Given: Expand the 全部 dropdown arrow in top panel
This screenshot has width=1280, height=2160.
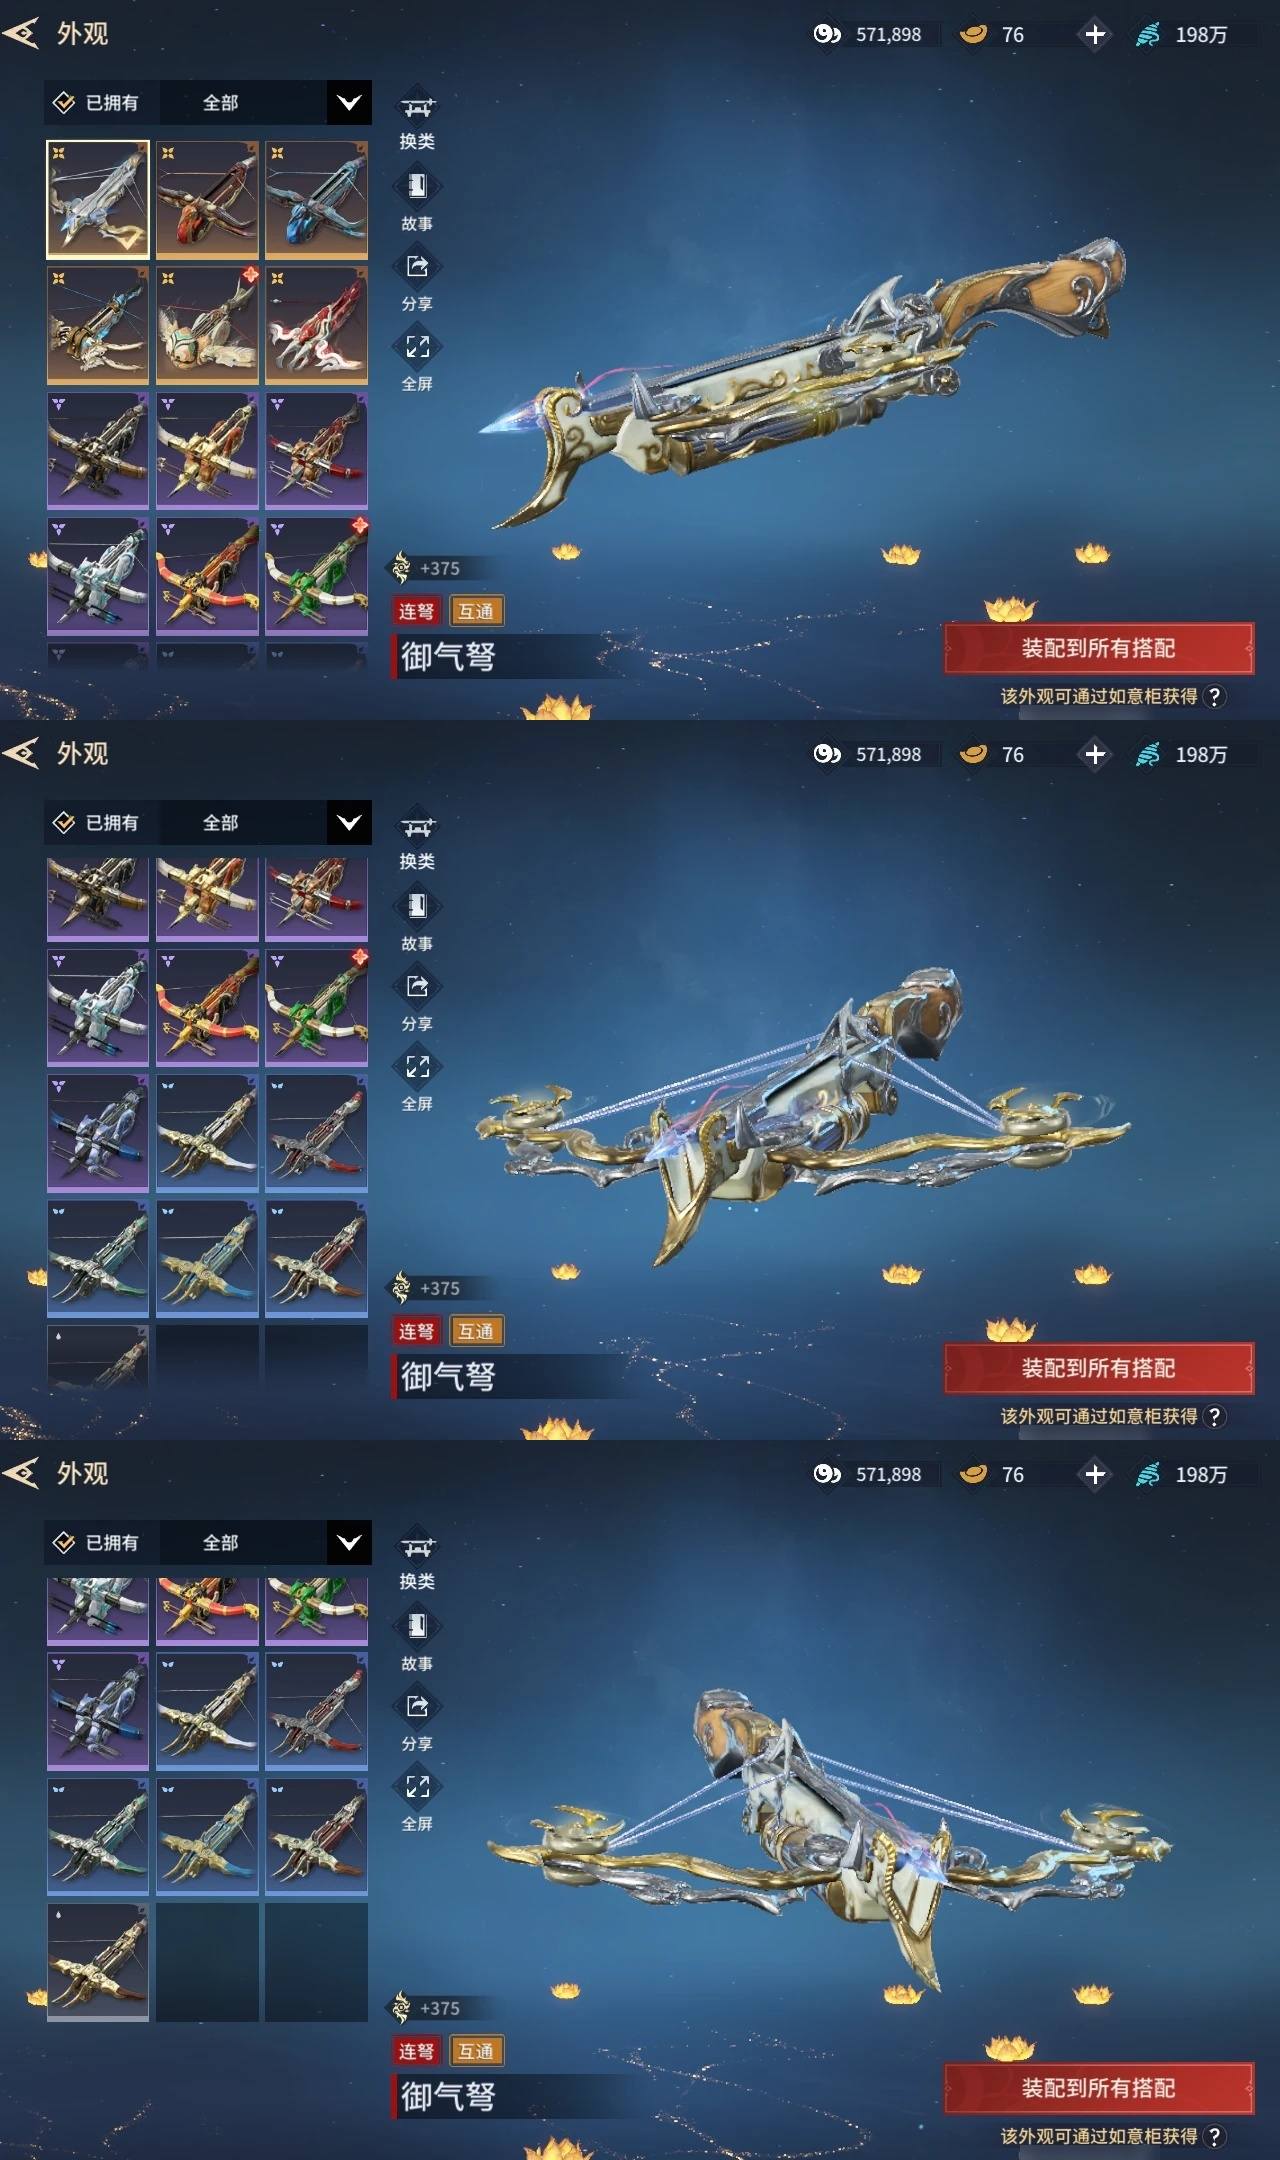Looking at the screenshot, I should pos(349,102).
